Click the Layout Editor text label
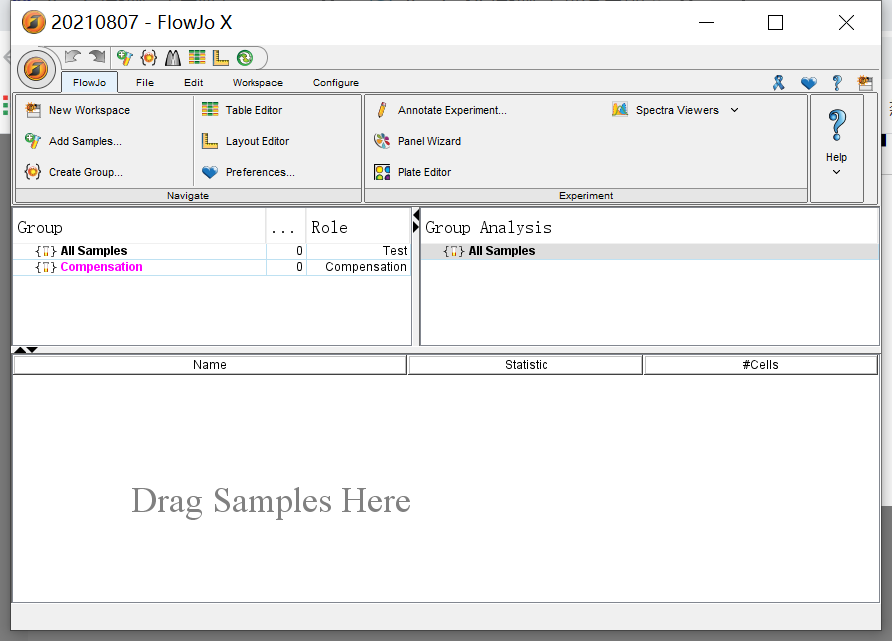The image size is (892, 641). [x=257, y=141]
